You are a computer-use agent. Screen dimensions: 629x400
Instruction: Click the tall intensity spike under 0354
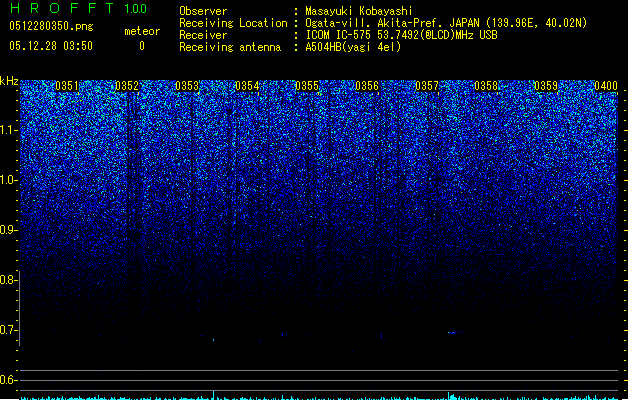tap(213, 394)
